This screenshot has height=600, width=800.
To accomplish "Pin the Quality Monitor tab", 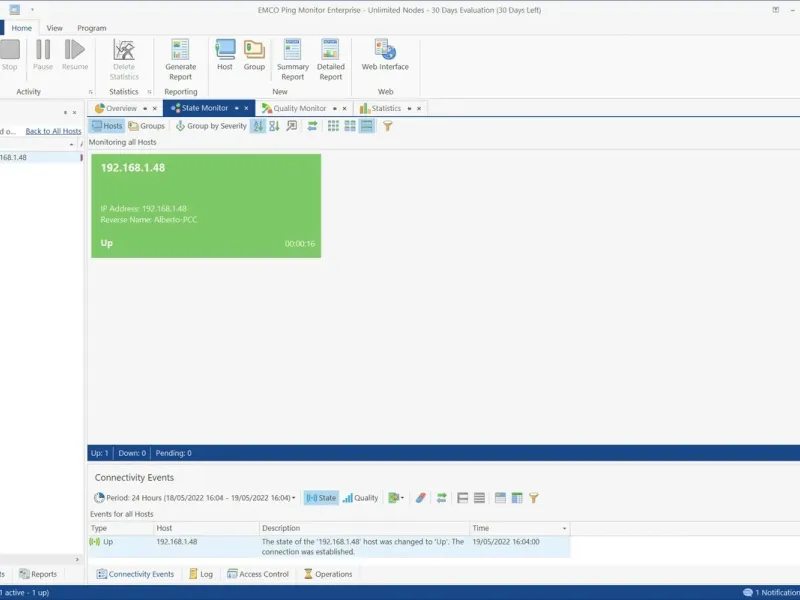I will tap(335, 108).
